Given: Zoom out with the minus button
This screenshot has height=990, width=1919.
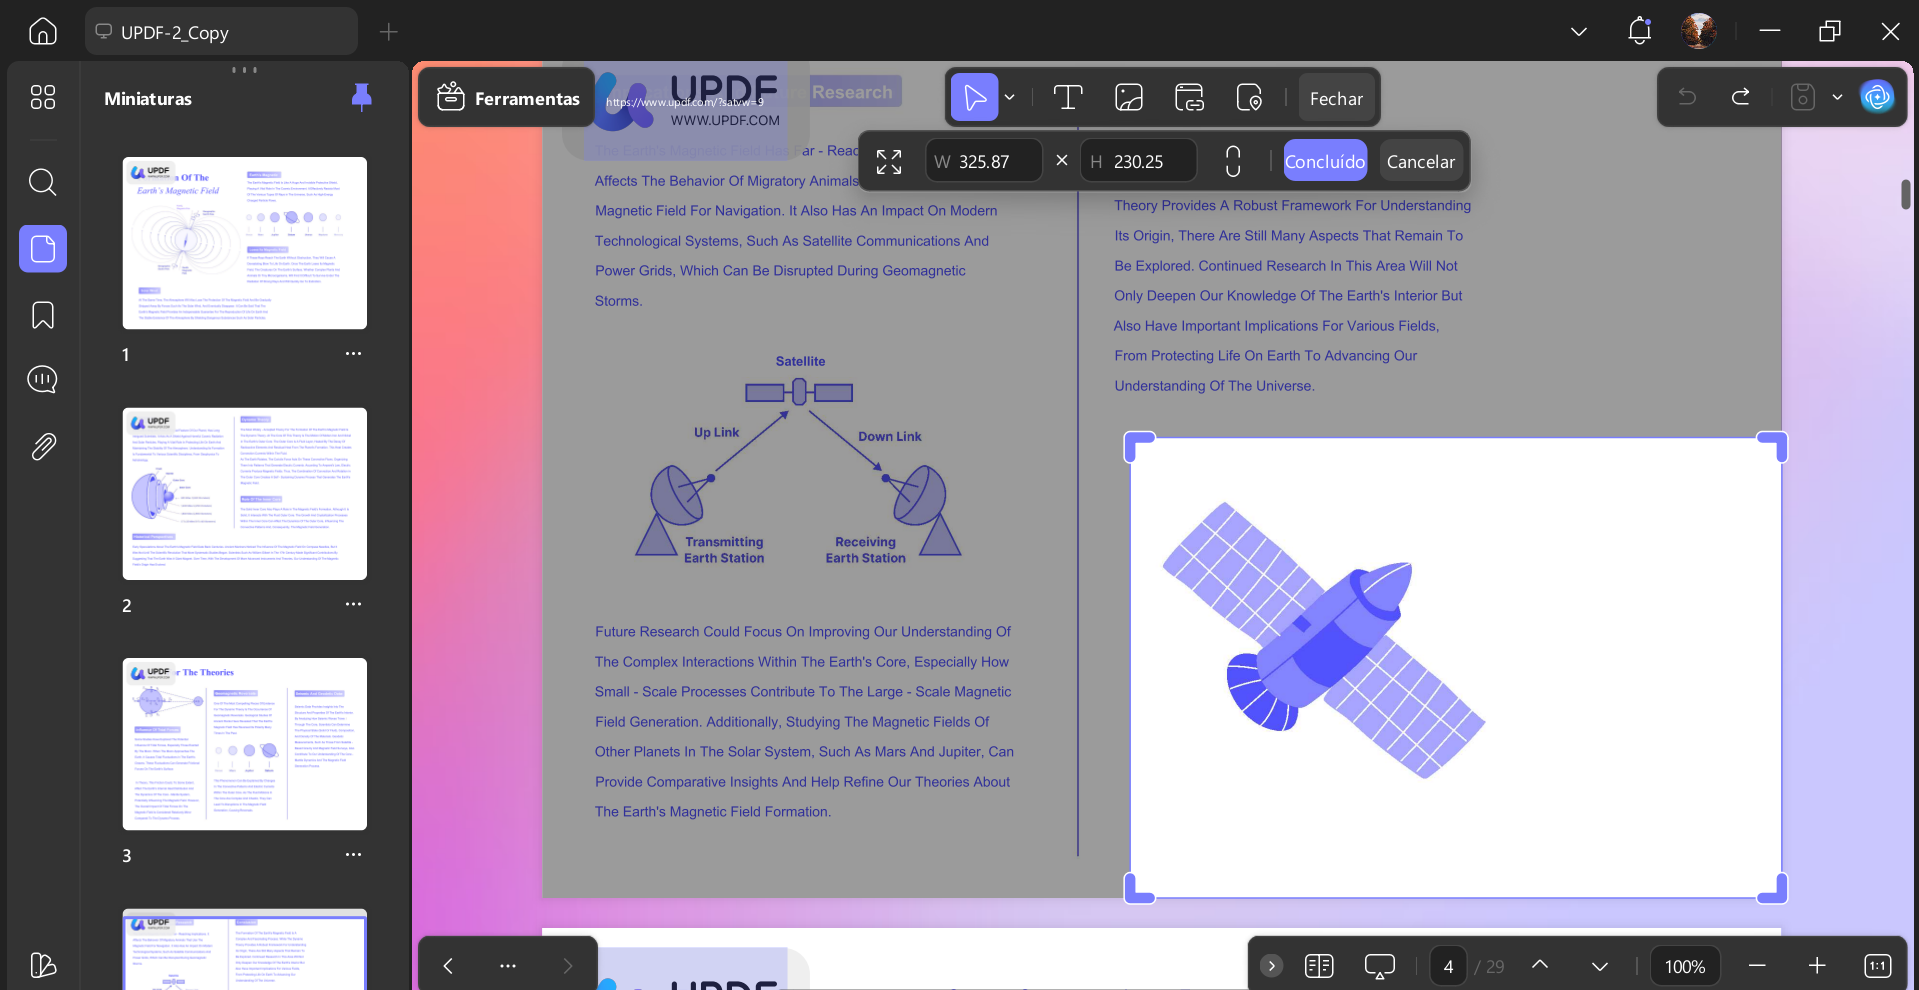Looking at the screenshot, I should point(1757,966).
